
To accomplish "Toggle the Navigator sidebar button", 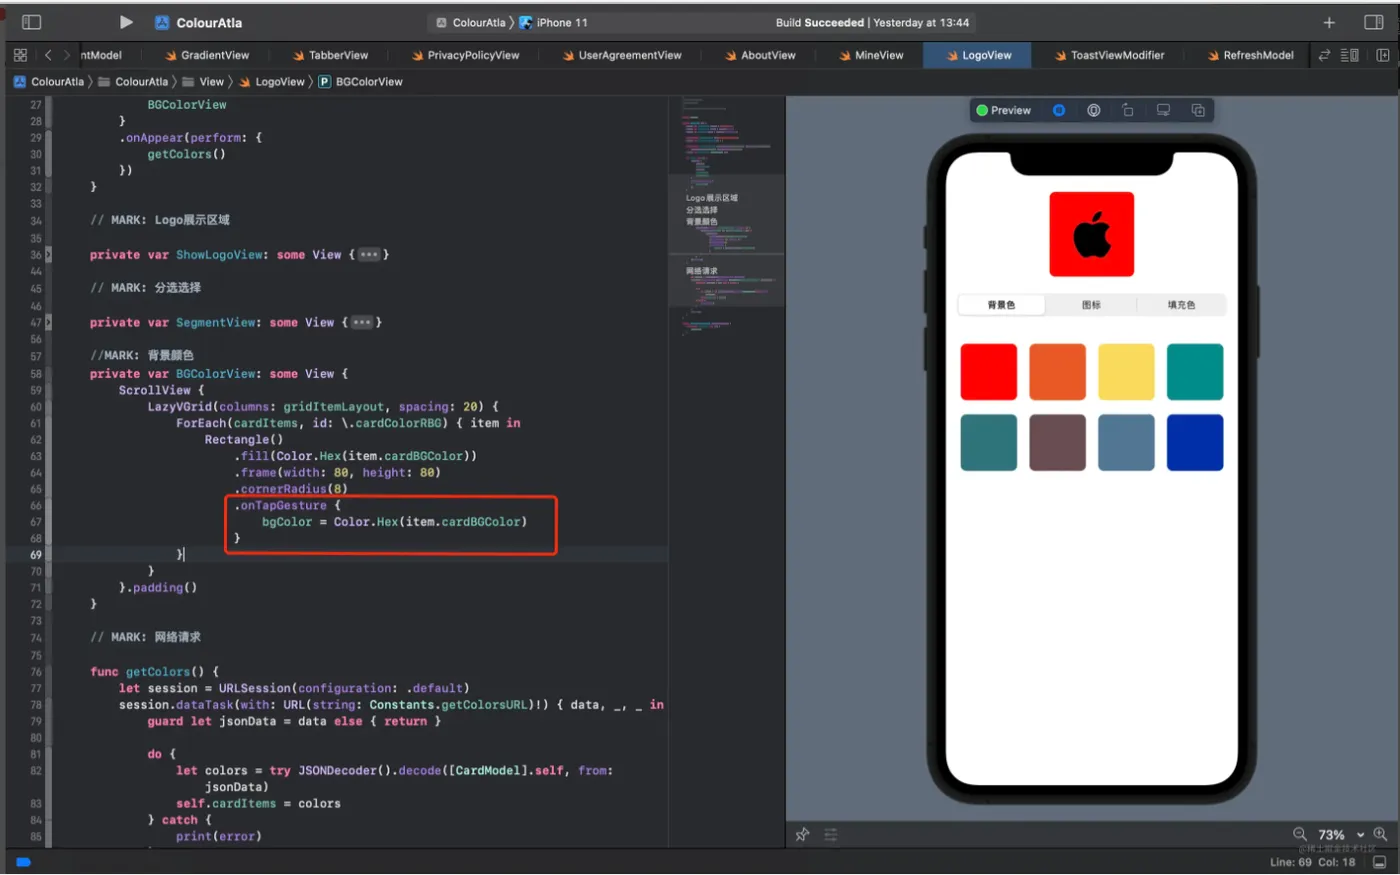I will [31, 22].
